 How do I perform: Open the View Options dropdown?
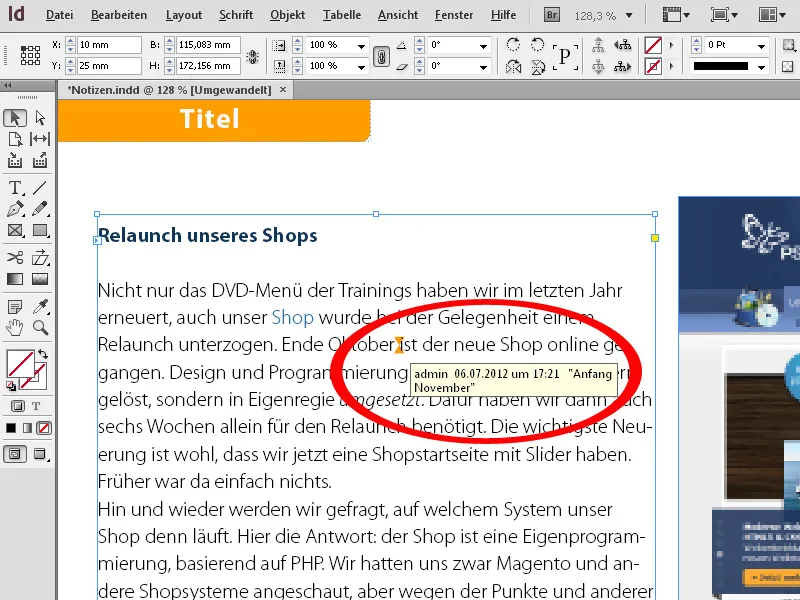point(676,15)
